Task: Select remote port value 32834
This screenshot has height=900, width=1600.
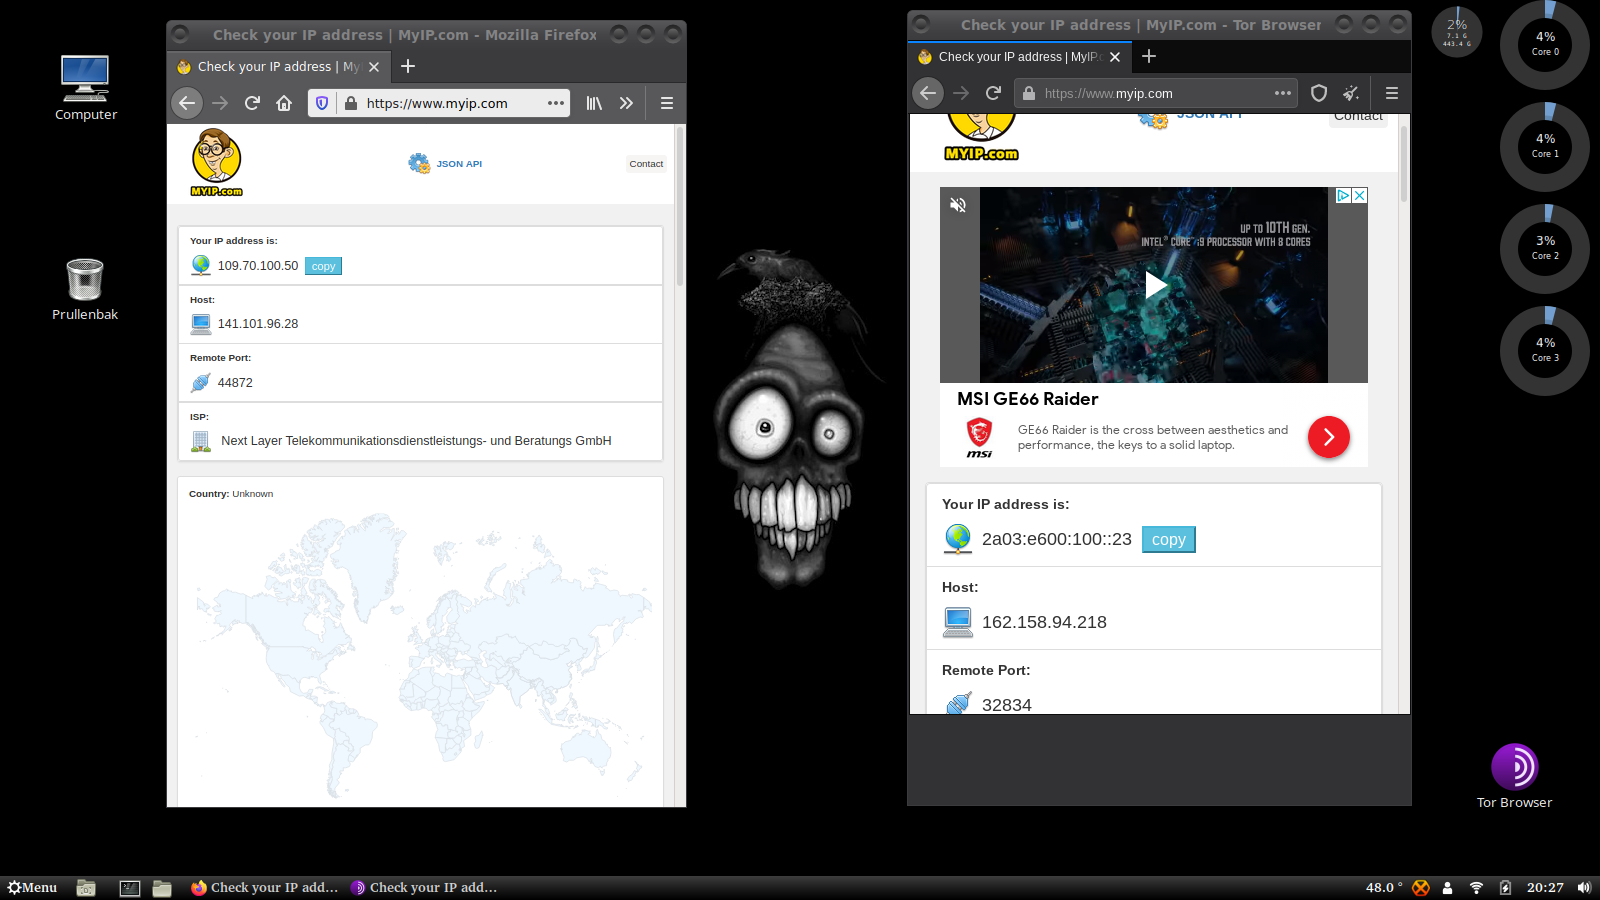Action: coord(1006,704)
